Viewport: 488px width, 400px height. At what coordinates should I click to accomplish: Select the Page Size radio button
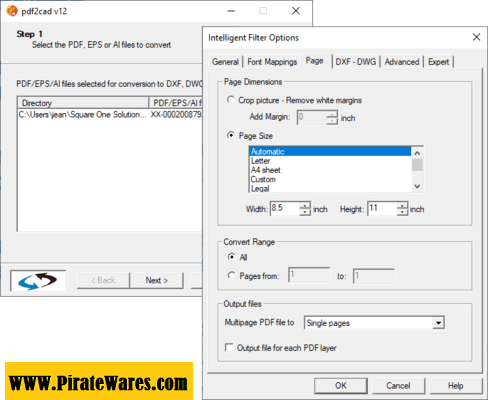point(231,135)
